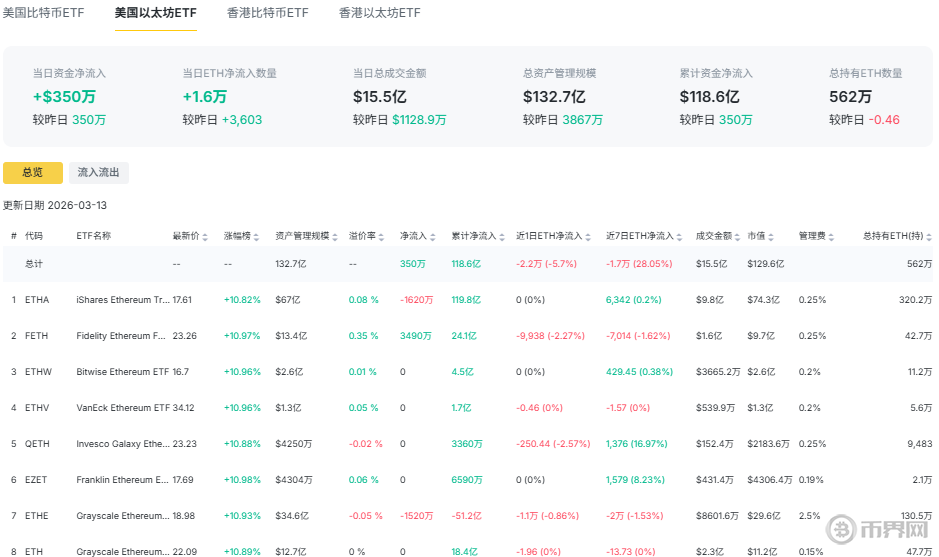Select VanEck Ethereum ETF name
The image size is (939, 557).
pos(123,407)
